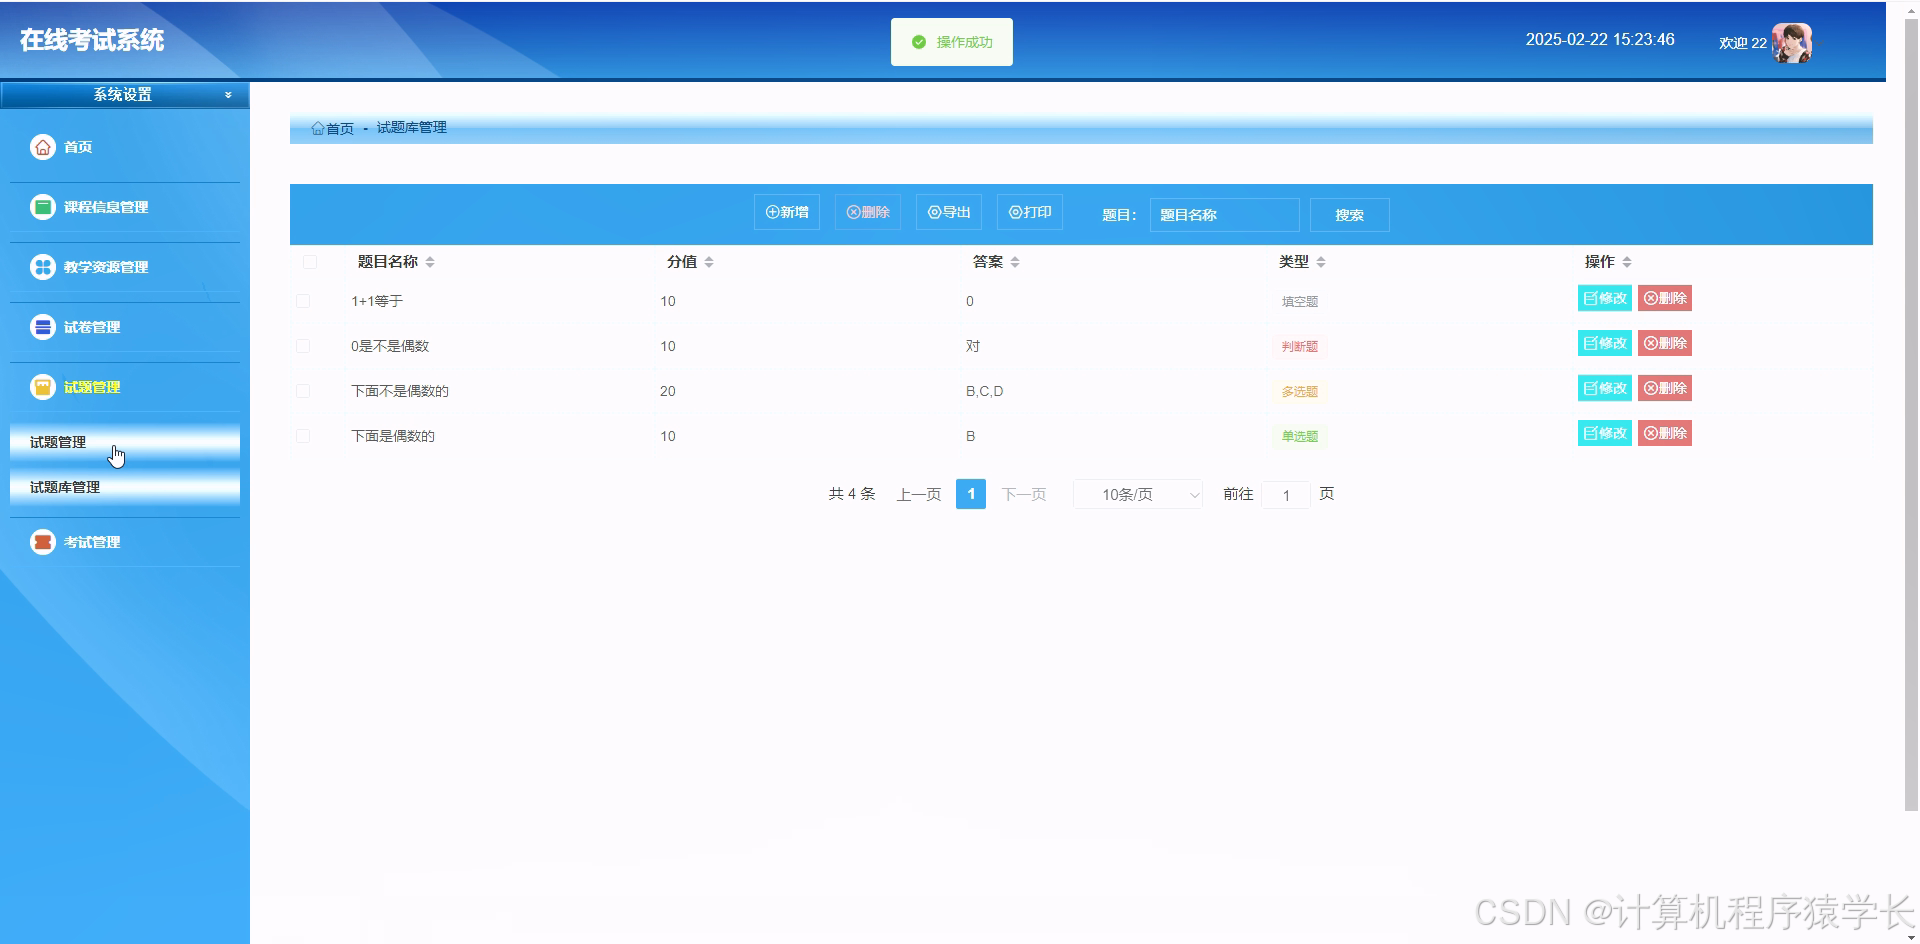1920x944 pixels.
Task: Click the 操作成功 toast message
Action: coord(952,42)
